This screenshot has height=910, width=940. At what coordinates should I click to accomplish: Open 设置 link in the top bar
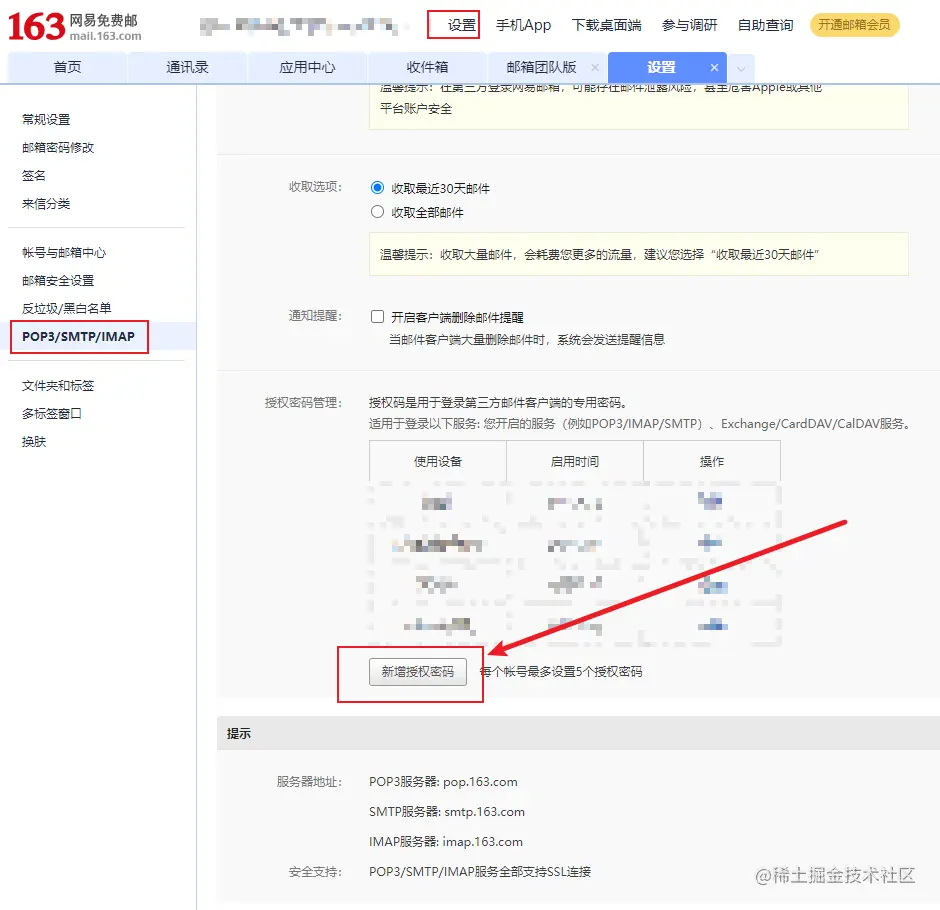tap(461, 25)
